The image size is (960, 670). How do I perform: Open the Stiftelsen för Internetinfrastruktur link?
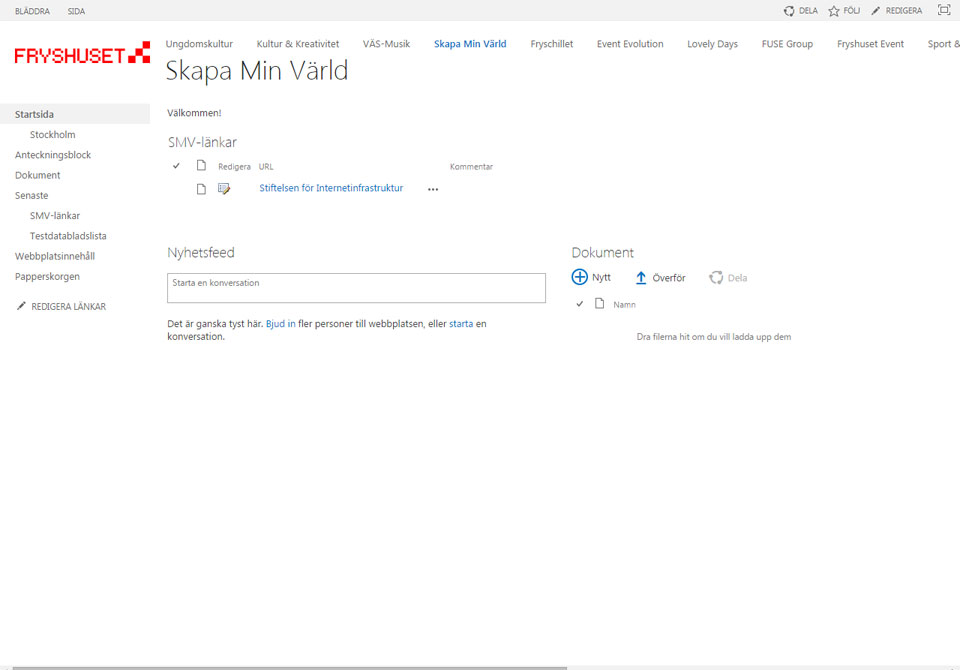pyautogui.click(x=331, y=188)
